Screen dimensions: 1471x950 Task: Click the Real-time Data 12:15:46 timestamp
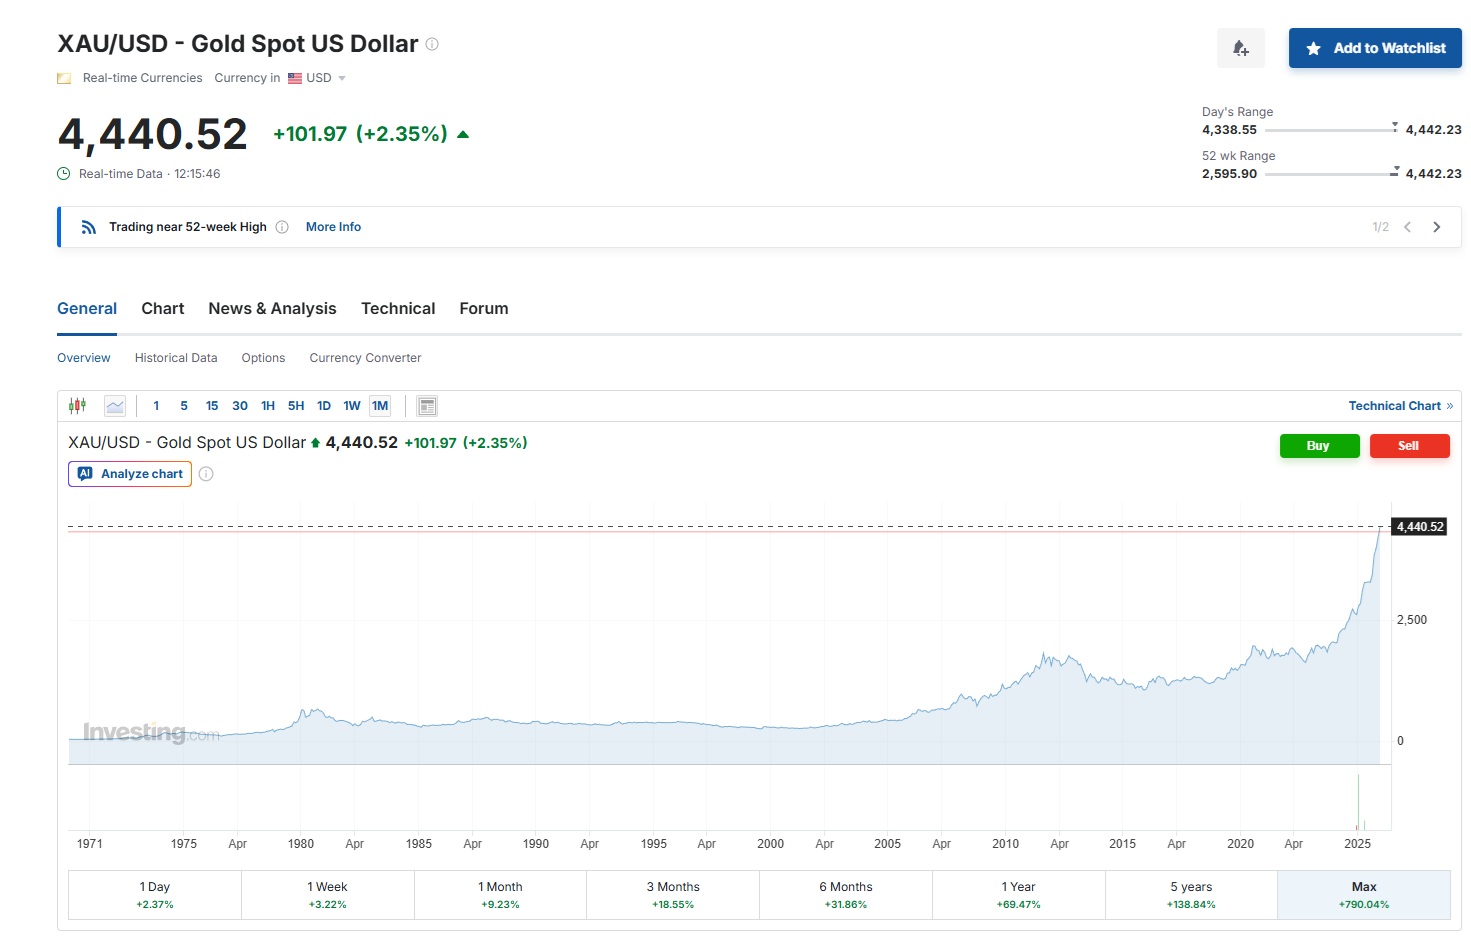[150, 174]
